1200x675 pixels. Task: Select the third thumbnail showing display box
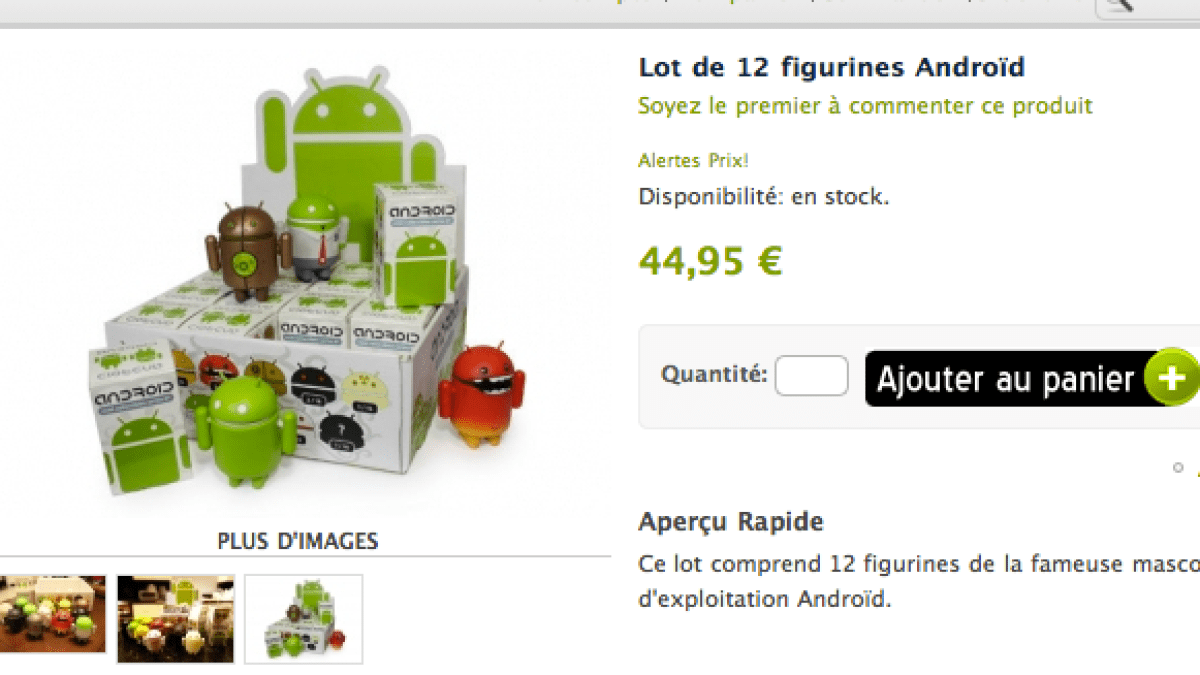click(x=304, y=619)
